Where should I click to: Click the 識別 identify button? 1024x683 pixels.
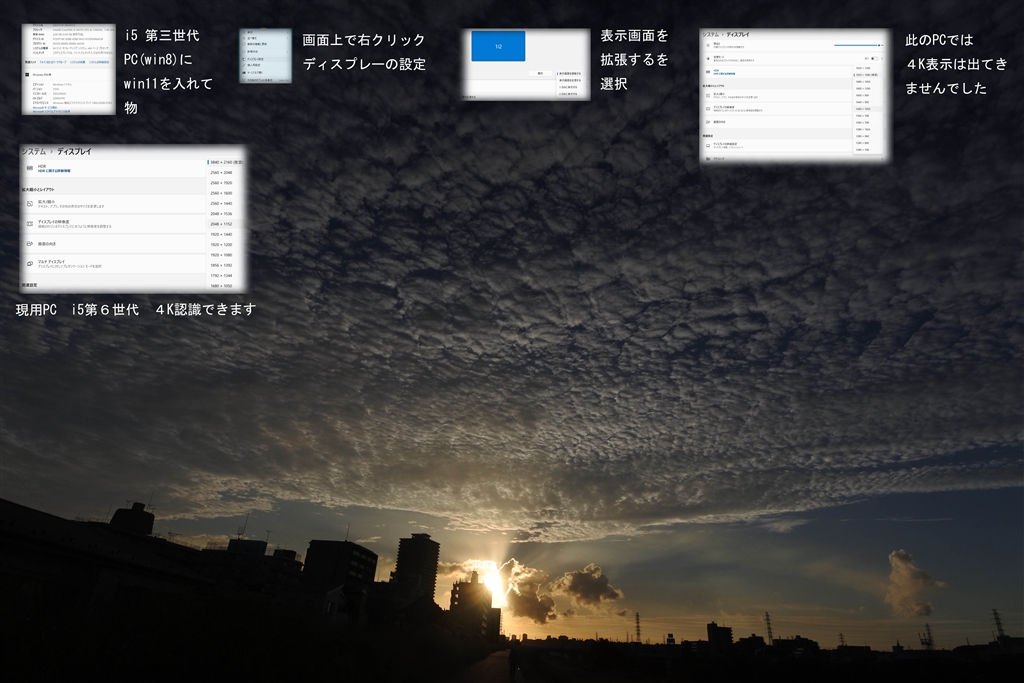click(540, 74)
